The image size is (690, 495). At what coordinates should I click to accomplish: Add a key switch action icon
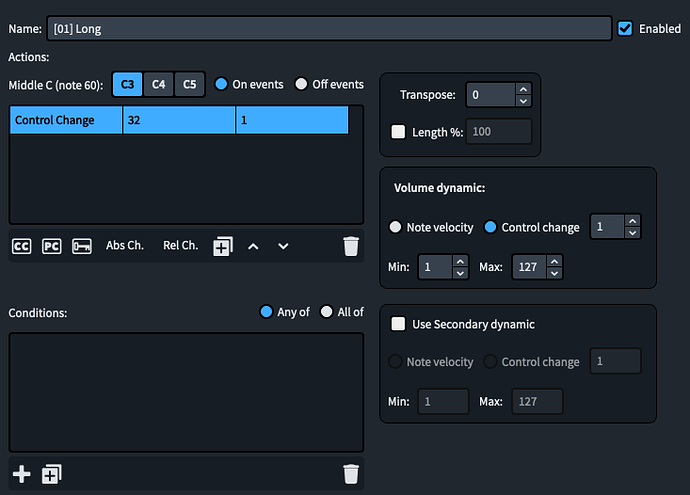coord(82,246)
